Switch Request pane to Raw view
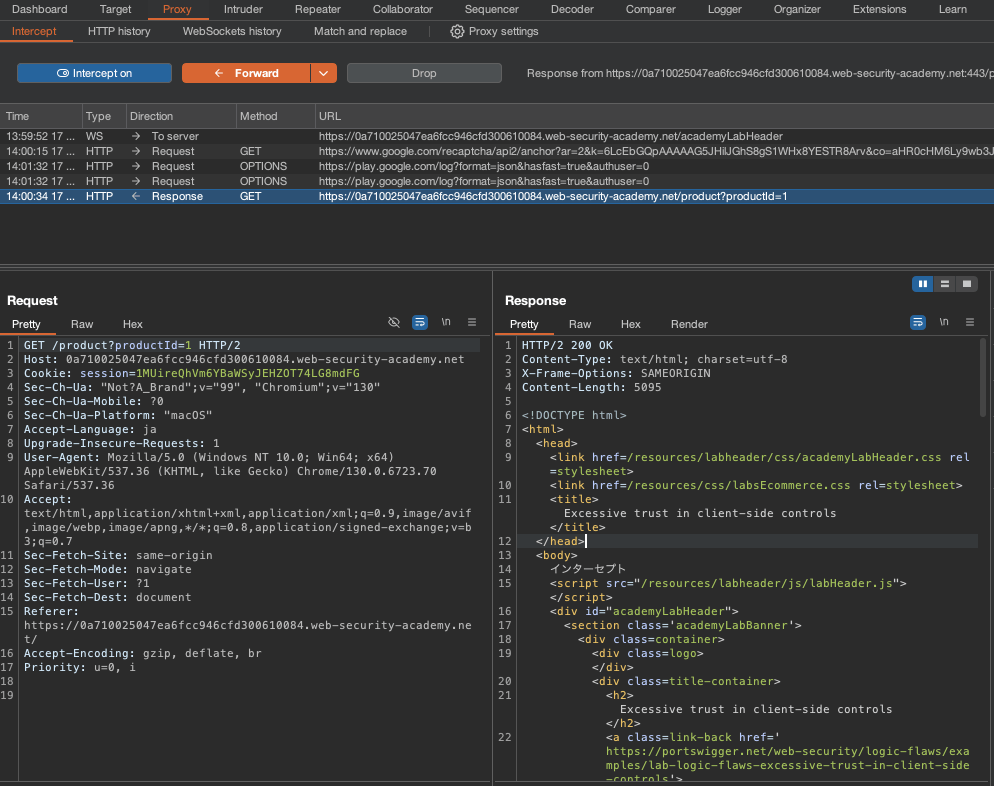994x786 pixels. [82, 324]
